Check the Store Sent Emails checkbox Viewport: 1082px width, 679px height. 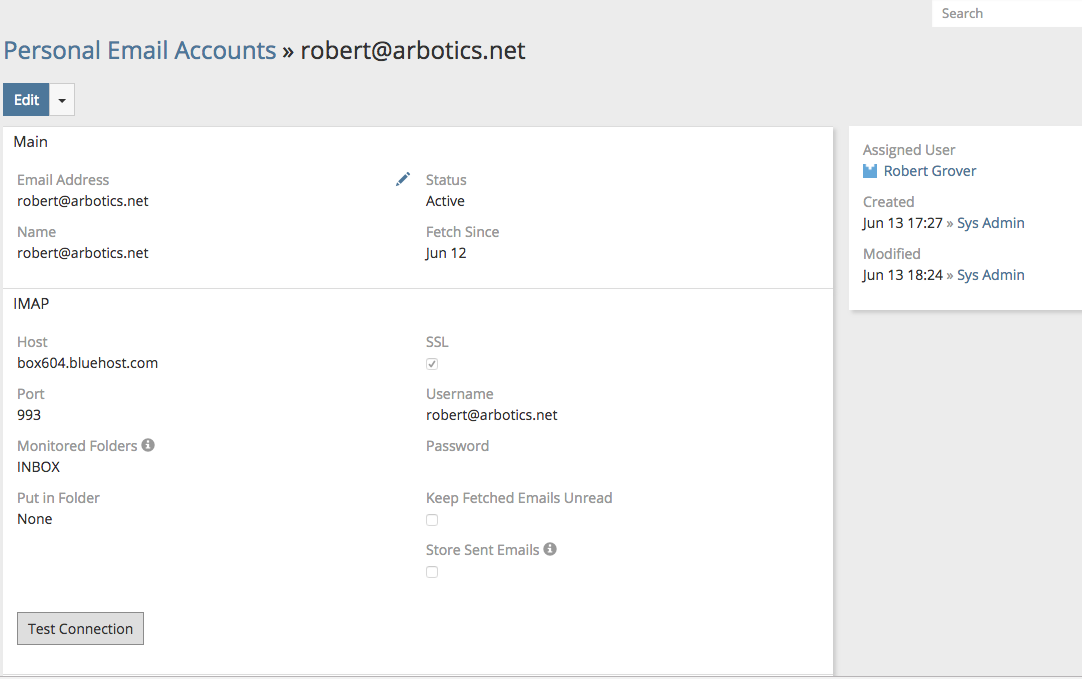click(432, 572)
